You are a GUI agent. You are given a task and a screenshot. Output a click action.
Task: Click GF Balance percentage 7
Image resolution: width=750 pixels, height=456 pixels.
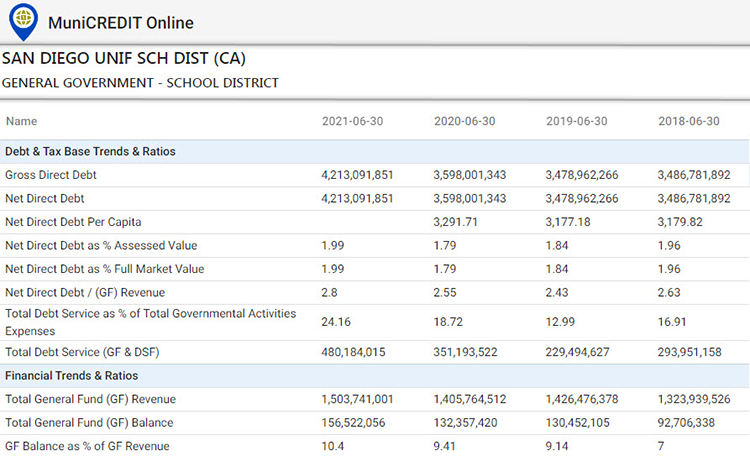661,446
